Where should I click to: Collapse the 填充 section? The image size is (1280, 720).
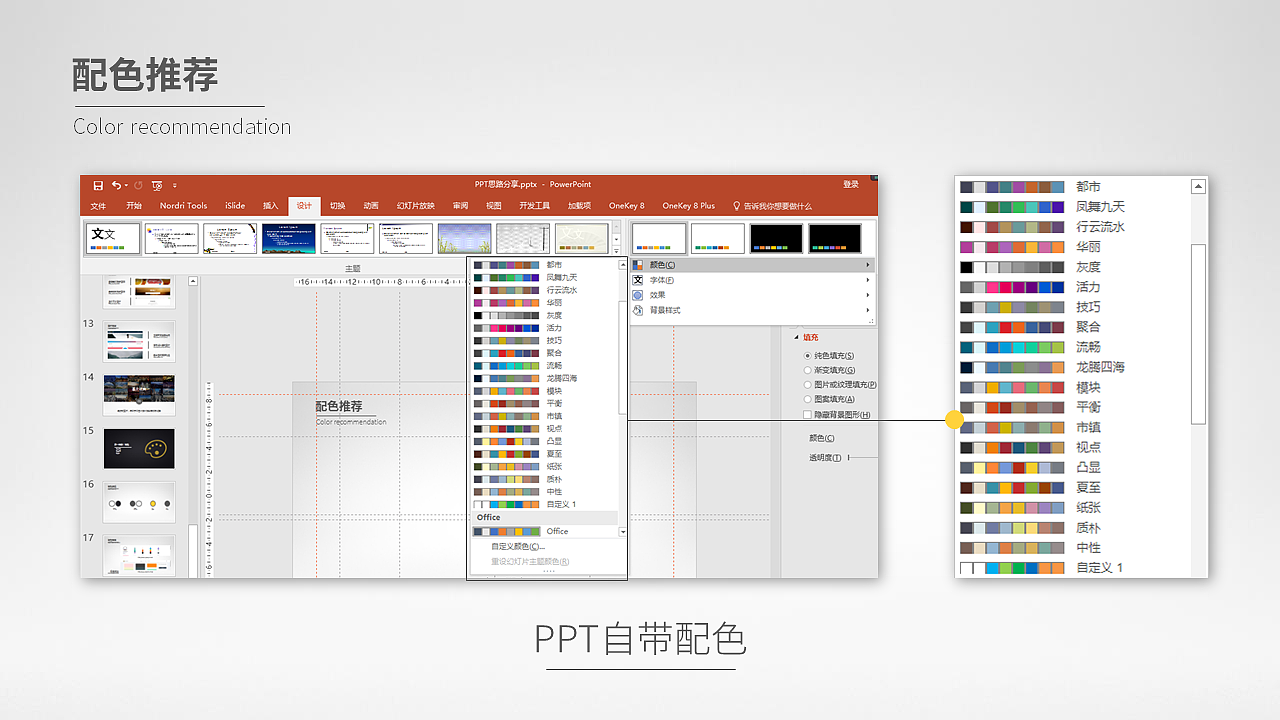point(797,337)
